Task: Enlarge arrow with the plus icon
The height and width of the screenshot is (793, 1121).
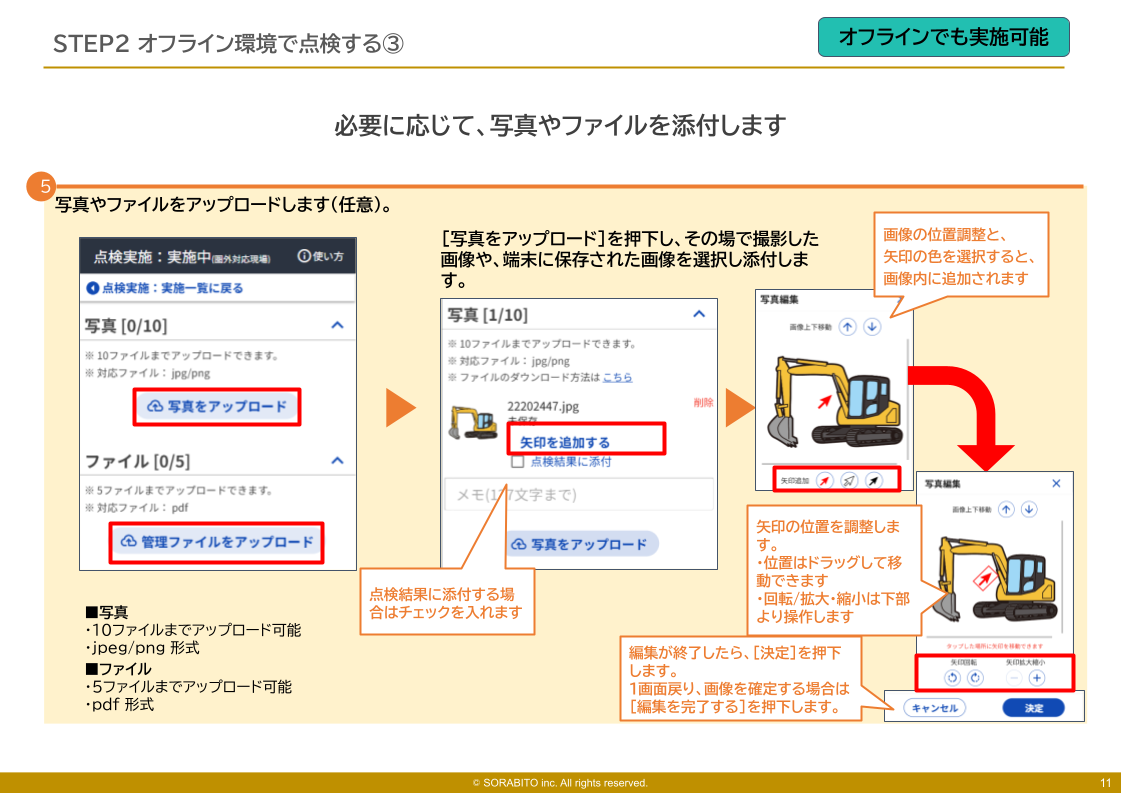Action: click(1036, 677)
